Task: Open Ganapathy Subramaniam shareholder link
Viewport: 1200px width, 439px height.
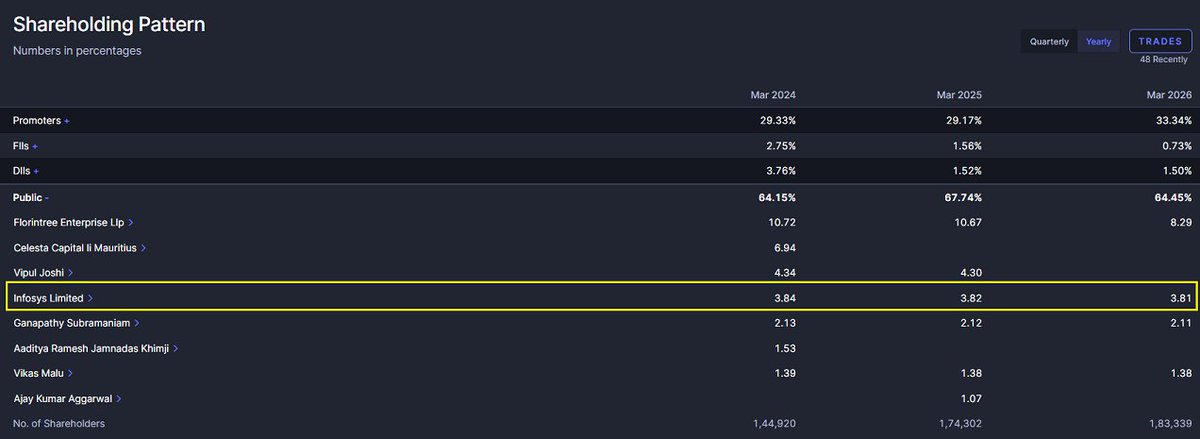Action: (77, 323)
